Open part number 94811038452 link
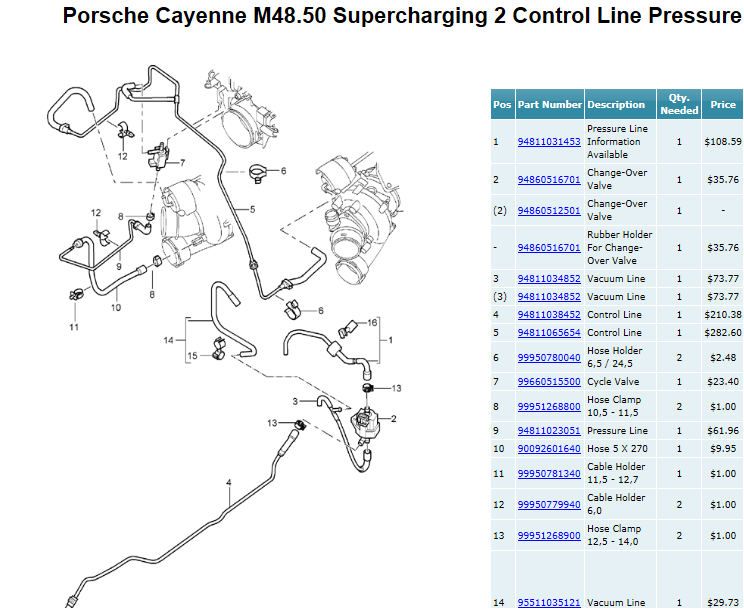This screenshot has height=609, width=744. click(549, 315)
